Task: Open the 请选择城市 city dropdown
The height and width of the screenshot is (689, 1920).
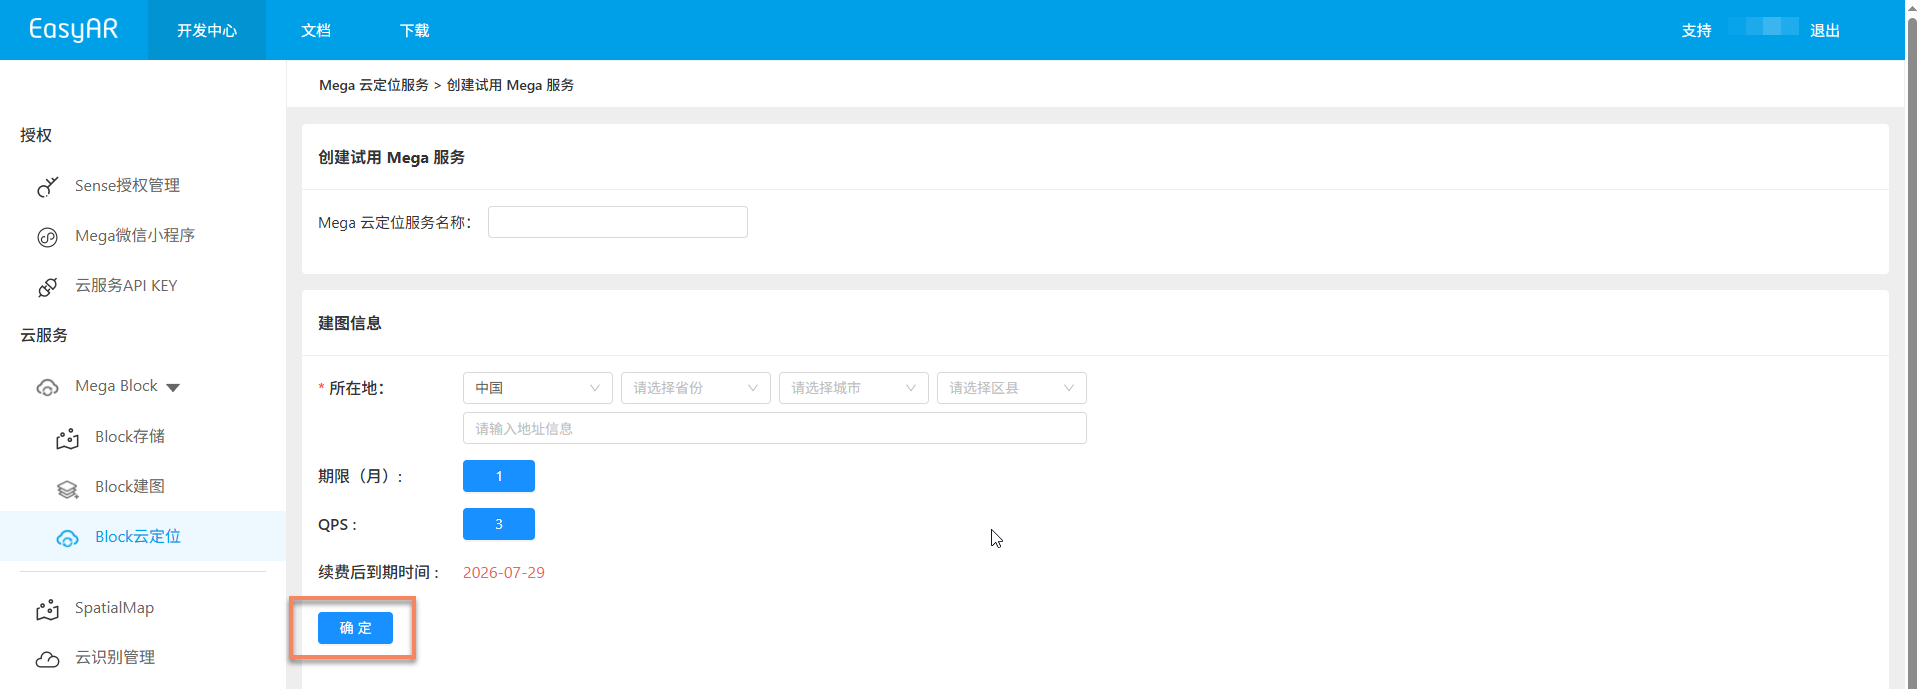Action: (854, 388)
